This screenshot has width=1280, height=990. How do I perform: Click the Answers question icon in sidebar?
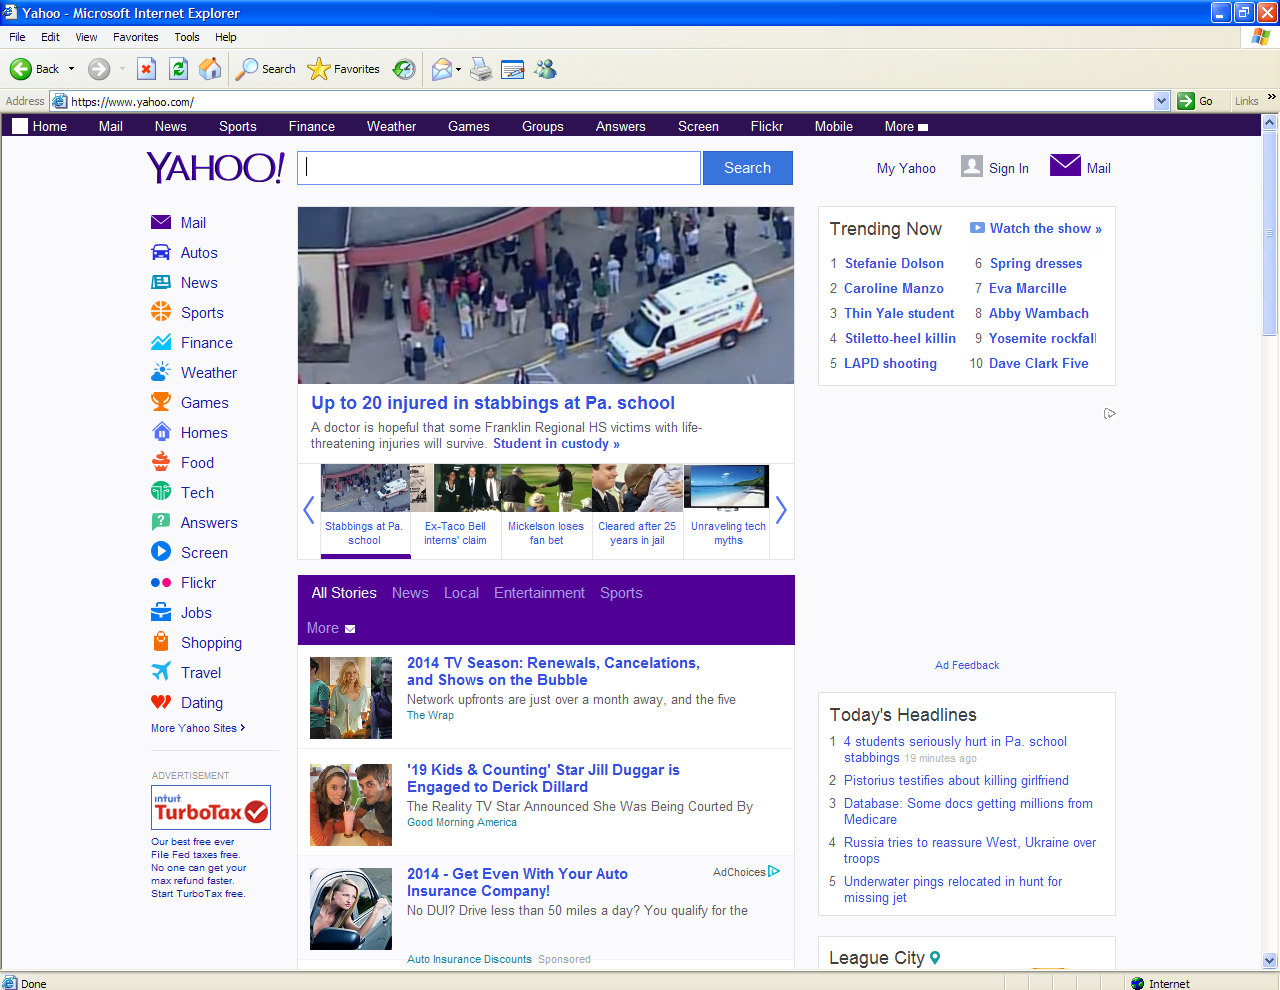[x=161, y=522]
